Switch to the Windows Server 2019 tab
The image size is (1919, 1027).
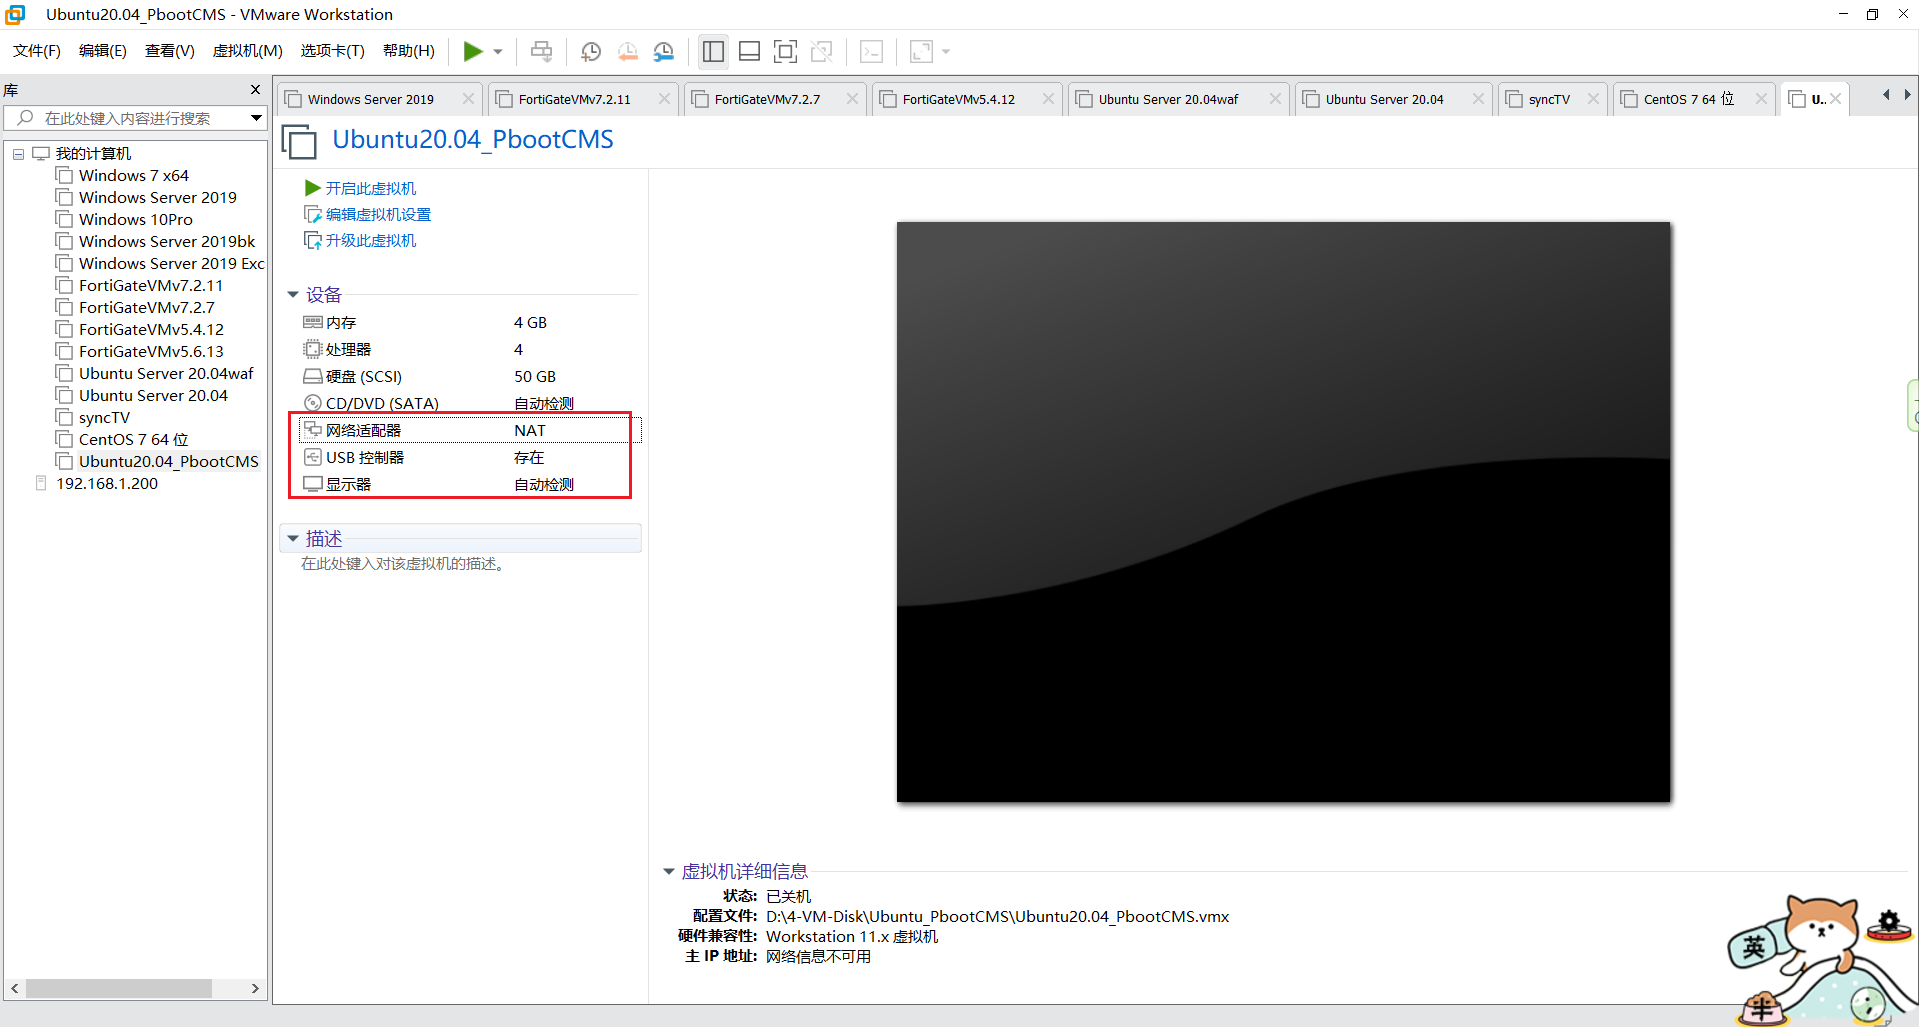371,99
